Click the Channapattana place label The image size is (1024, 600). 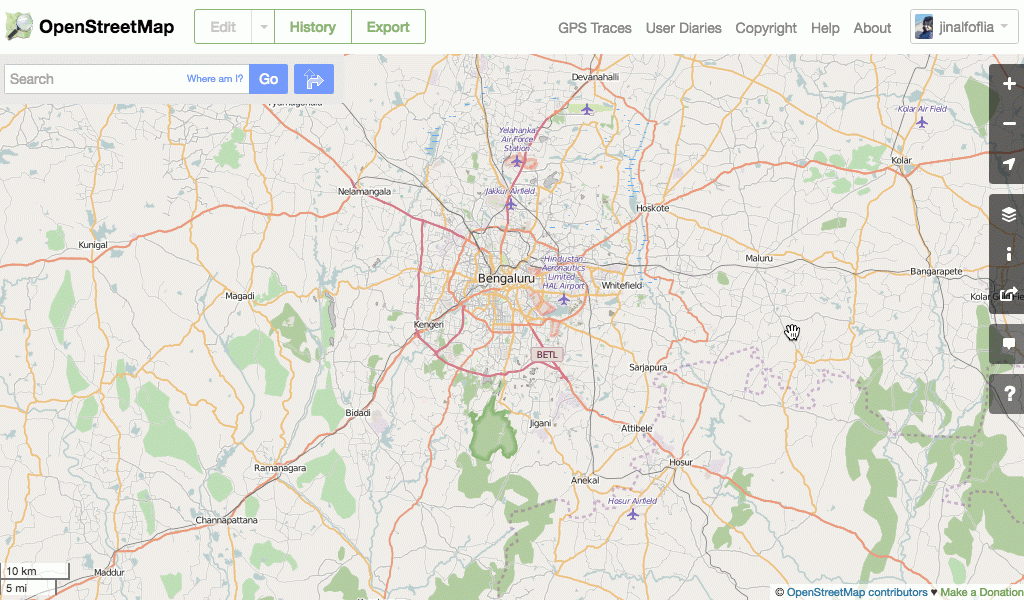(227, 520)
